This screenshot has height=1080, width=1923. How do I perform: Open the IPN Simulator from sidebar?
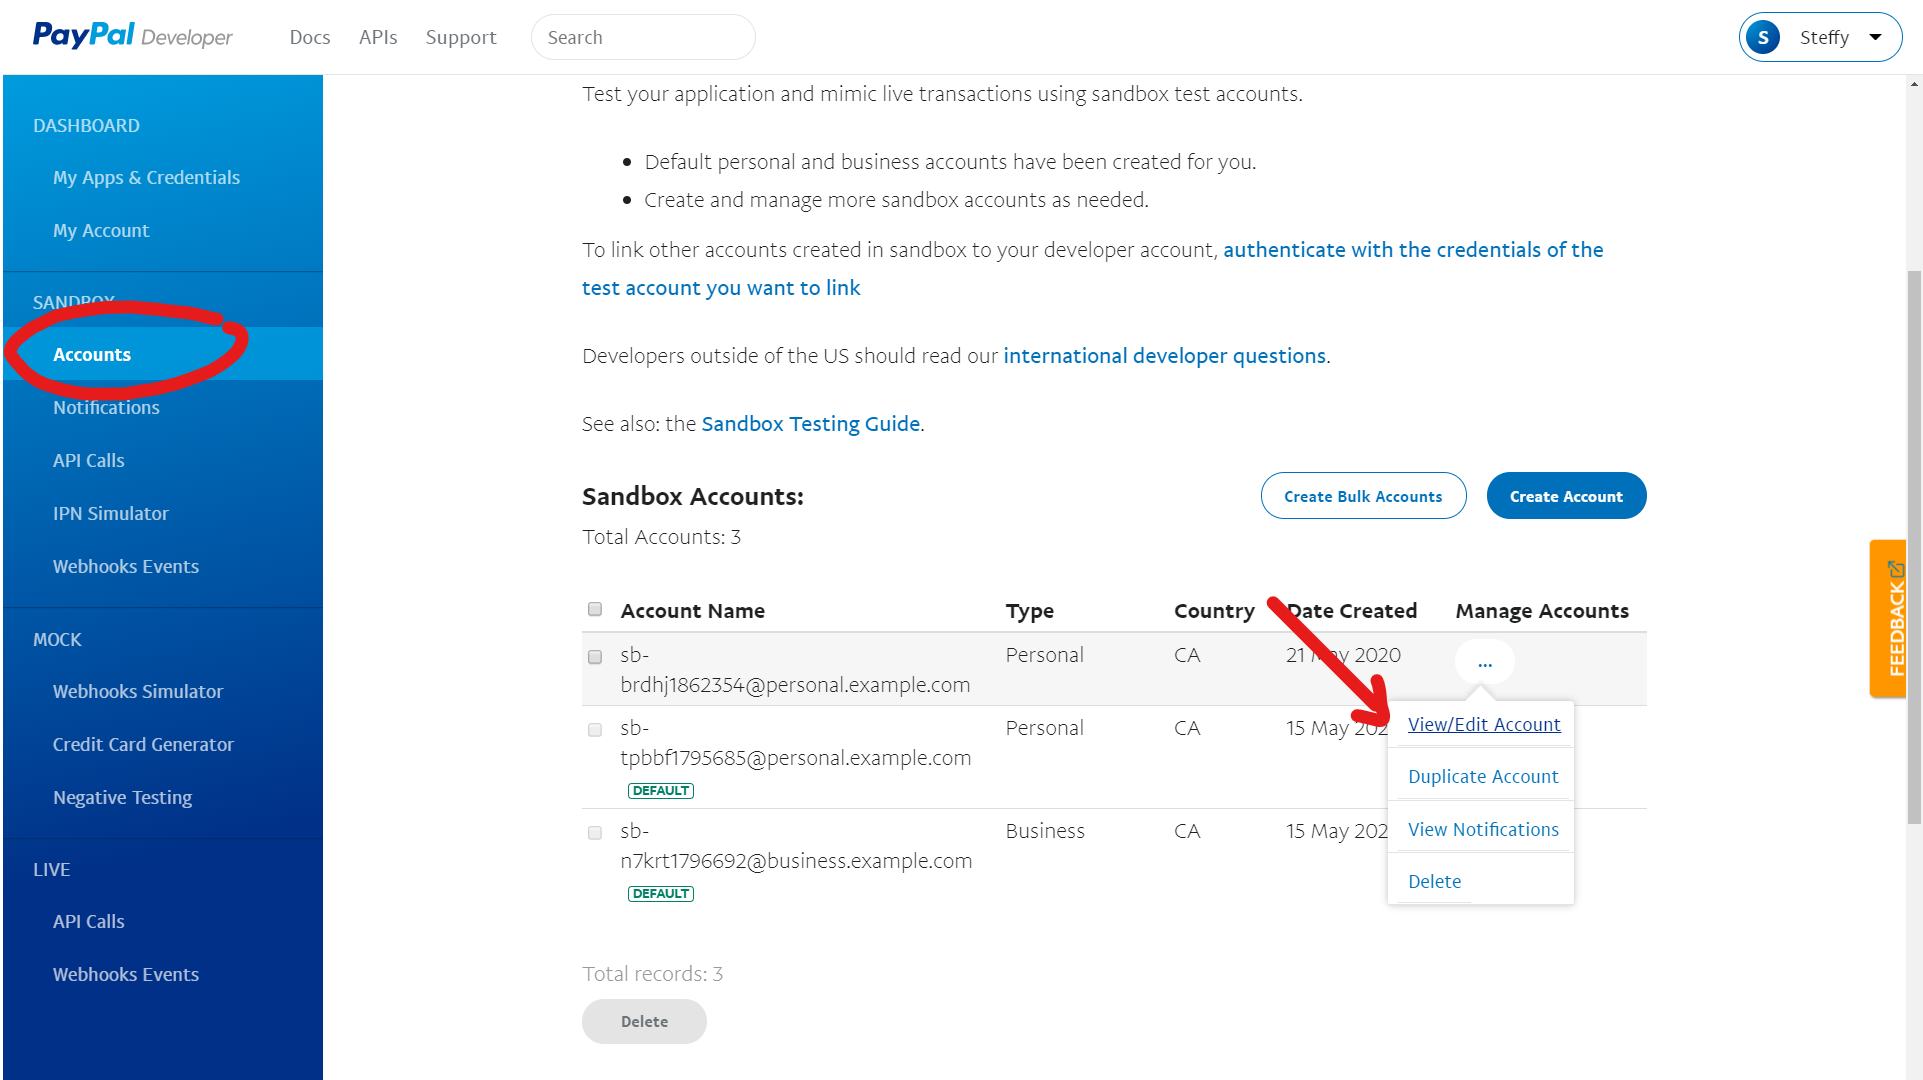(110, 513)
